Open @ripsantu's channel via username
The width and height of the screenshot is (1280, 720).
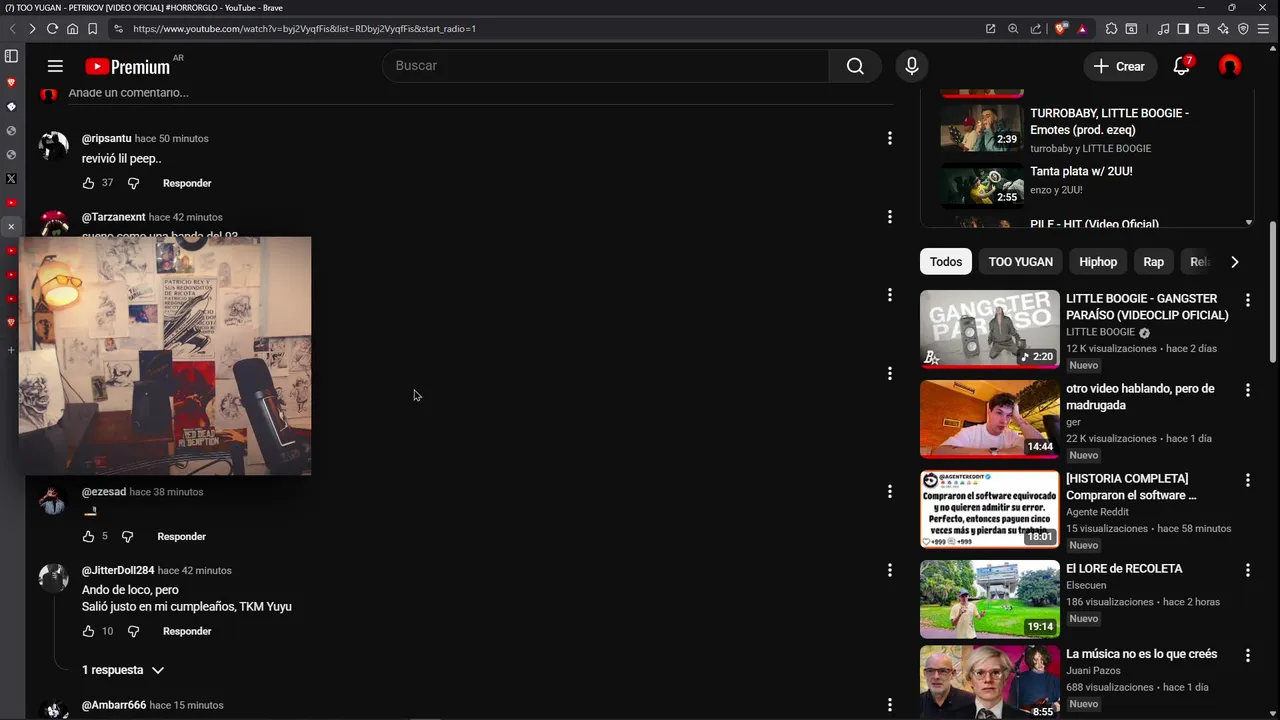[x=106, y=138]
